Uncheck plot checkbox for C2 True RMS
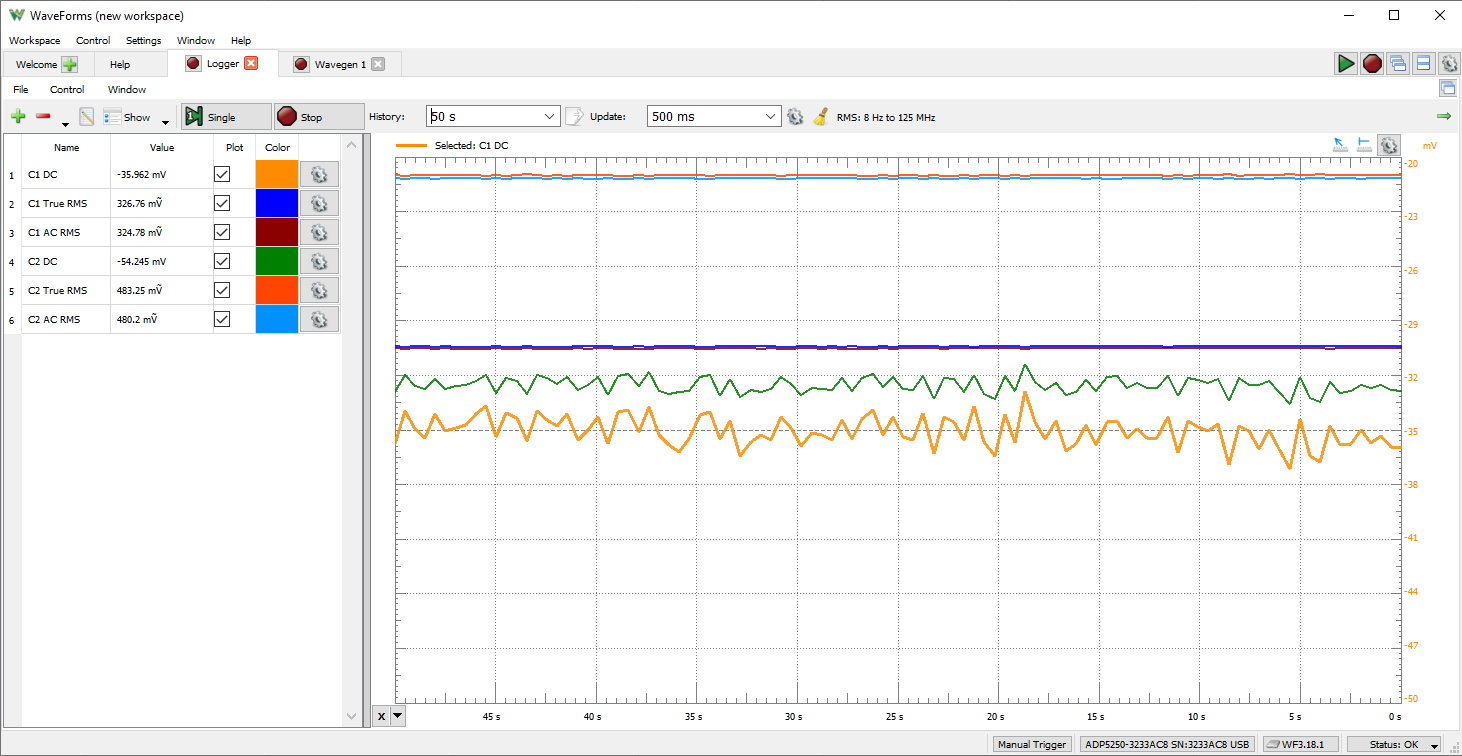Screen dimensions: 1462x756 point(222,290)
